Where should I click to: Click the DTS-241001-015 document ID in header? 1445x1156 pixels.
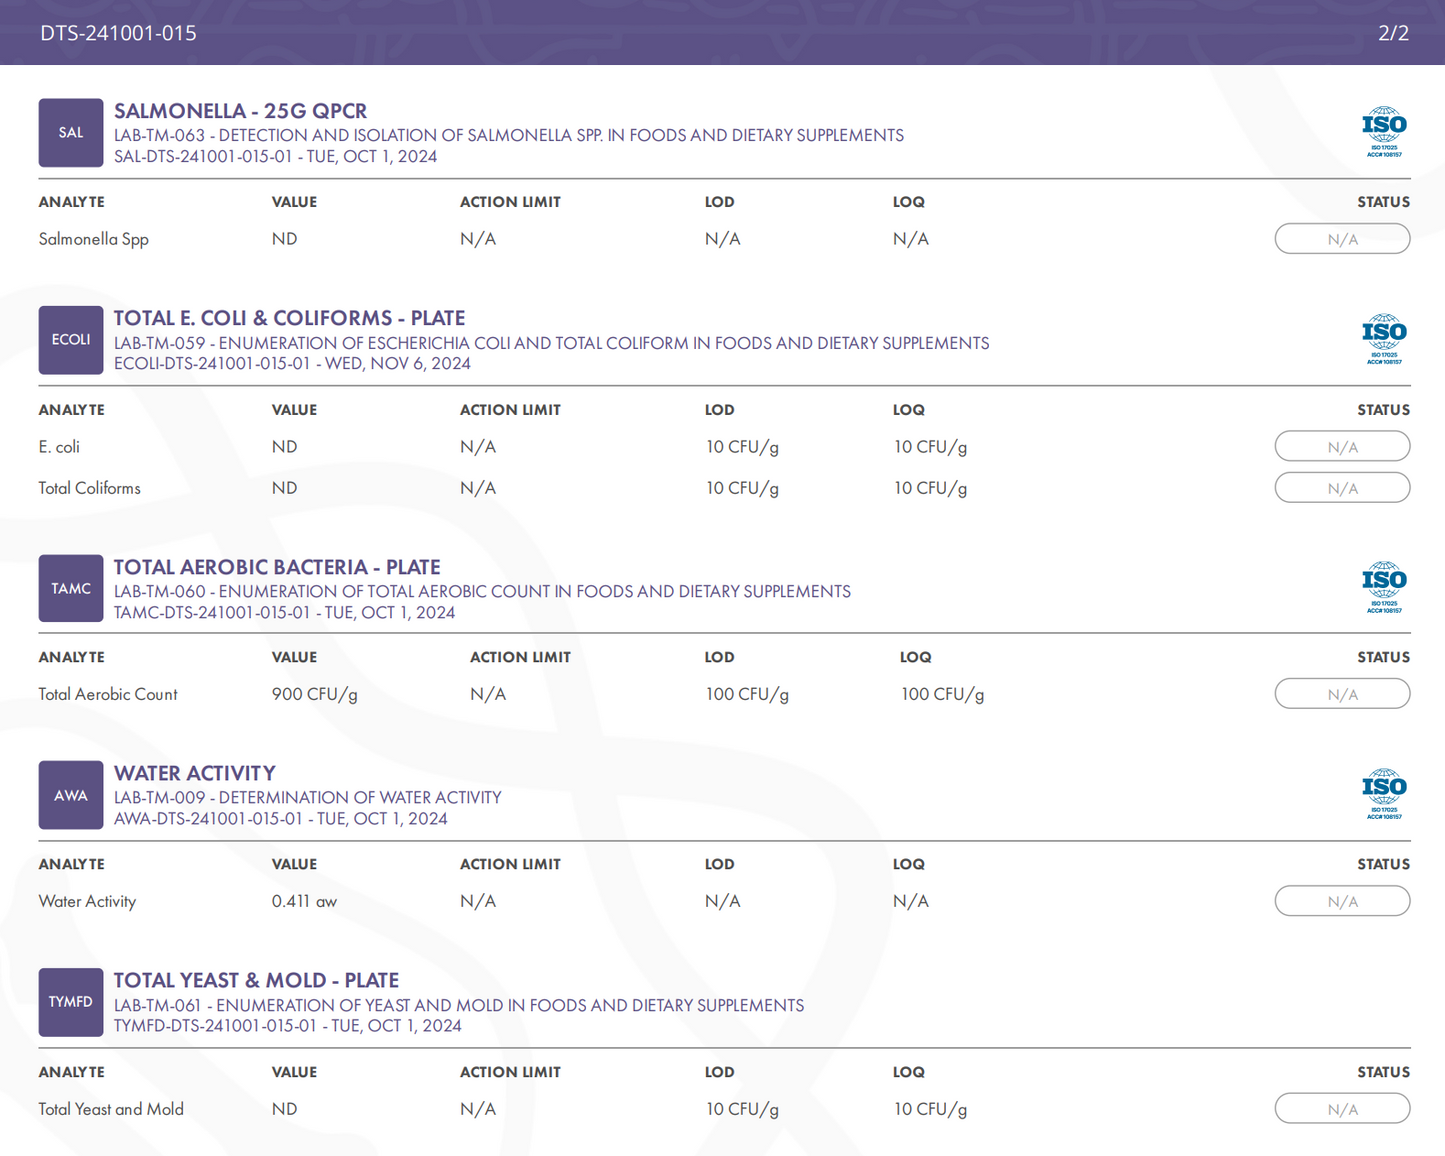[x=118, y=33]
